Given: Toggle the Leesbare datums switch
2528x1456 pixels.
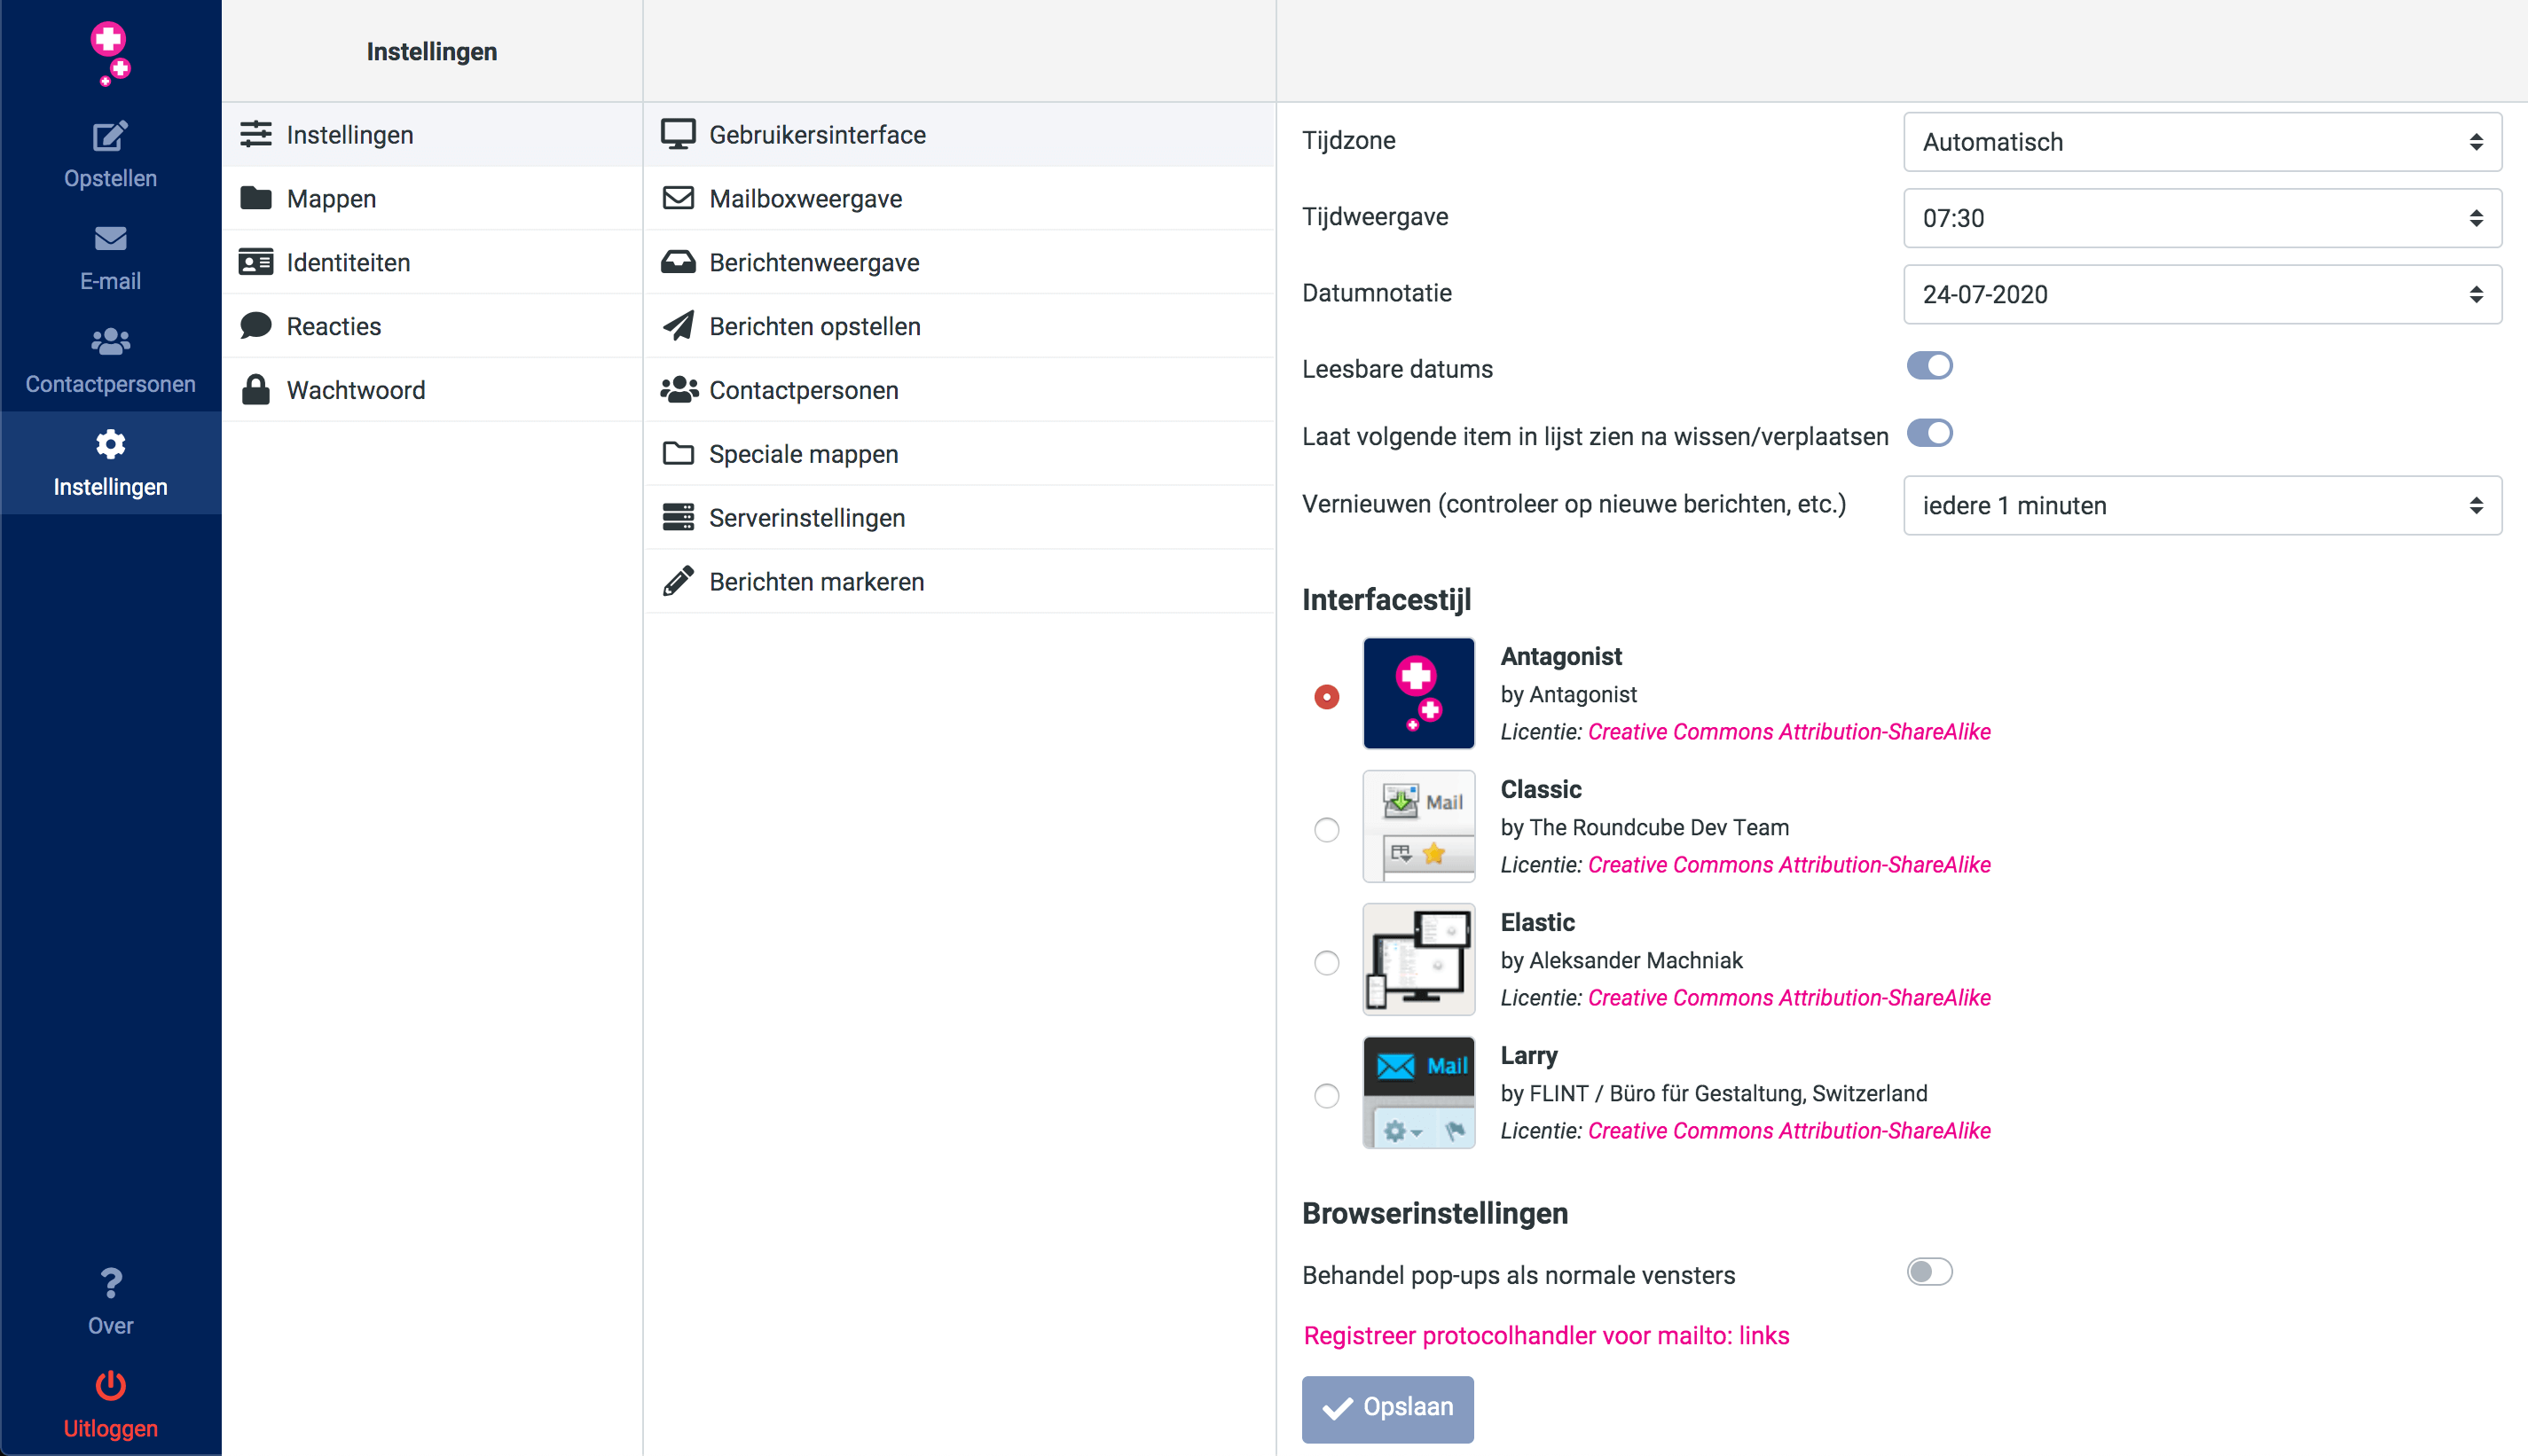Looking at the screenshot, I should coord(1929,366).
